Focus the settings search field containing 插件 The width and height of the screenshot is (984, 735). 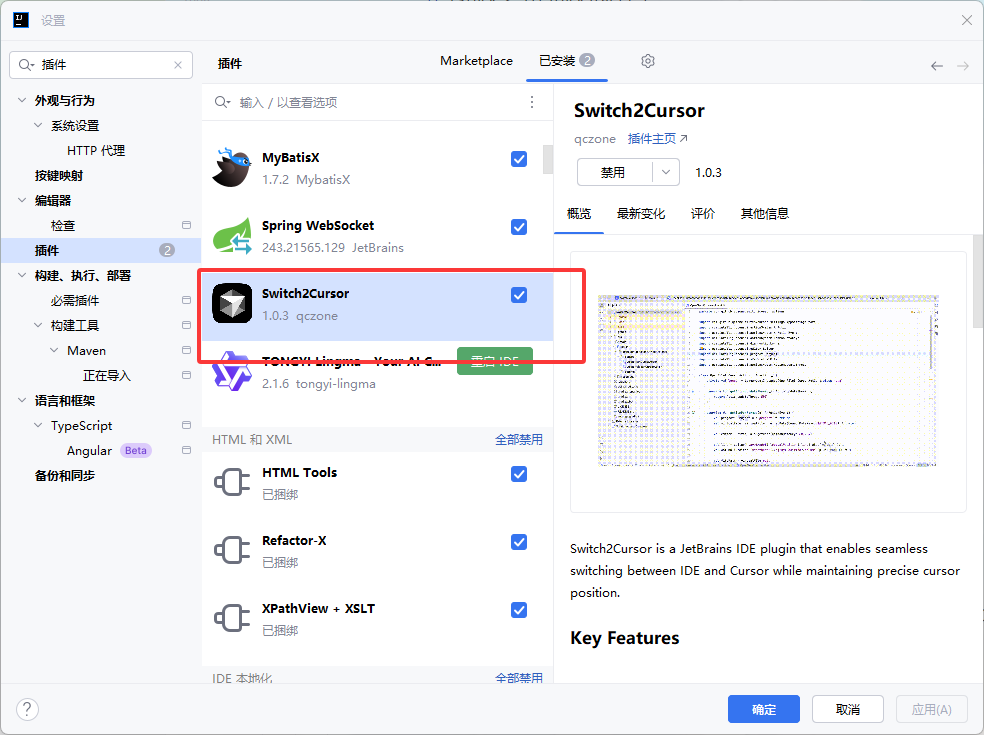click(x=101, y=65)
